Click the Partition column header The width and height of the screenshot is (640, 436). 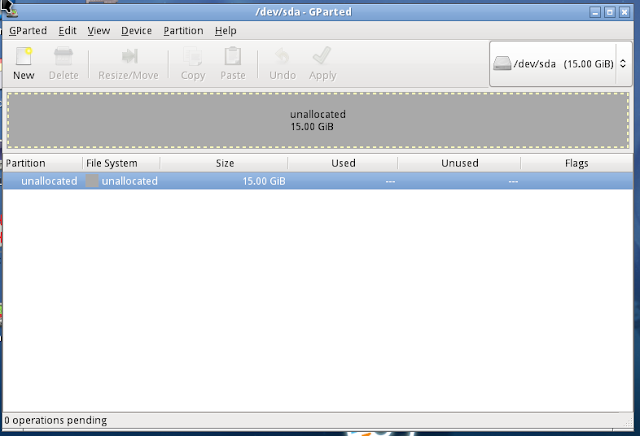pyautogui.click(x=42, y=163)
